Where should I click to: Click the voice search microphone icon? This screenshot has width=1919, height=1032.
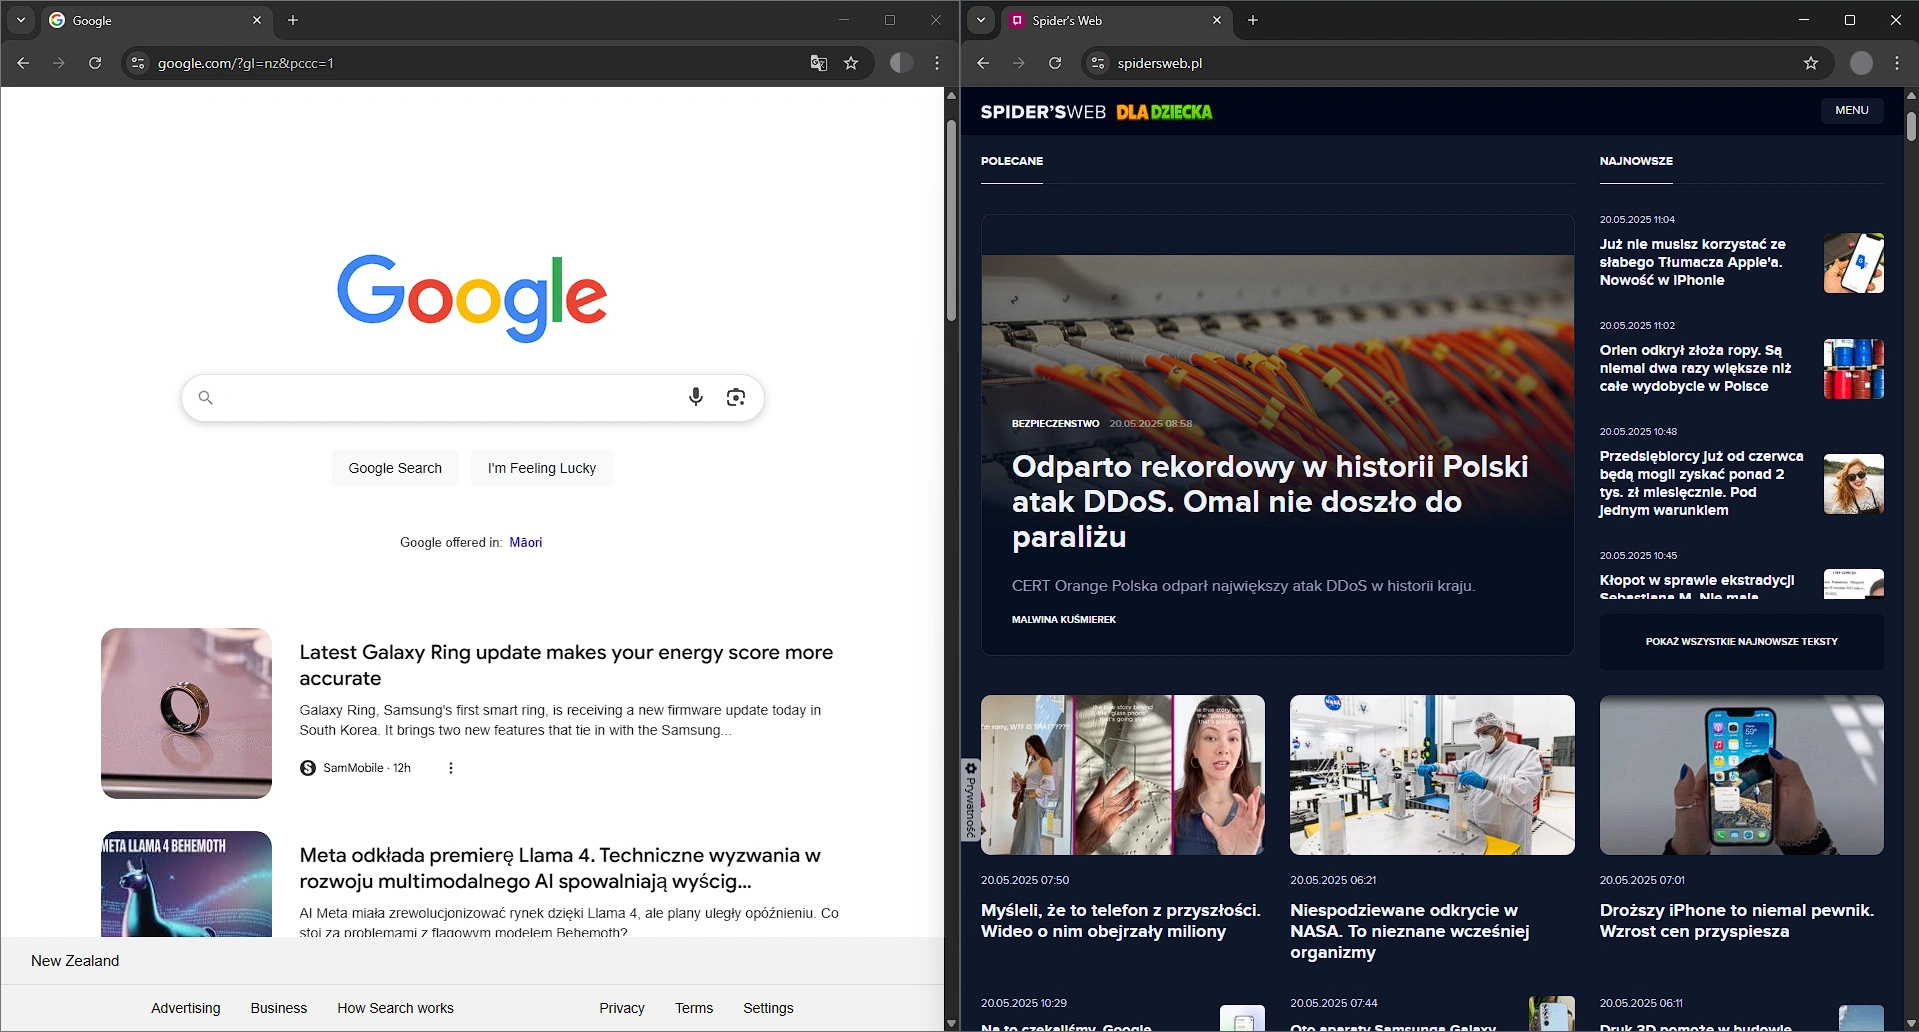coord(696,397)
